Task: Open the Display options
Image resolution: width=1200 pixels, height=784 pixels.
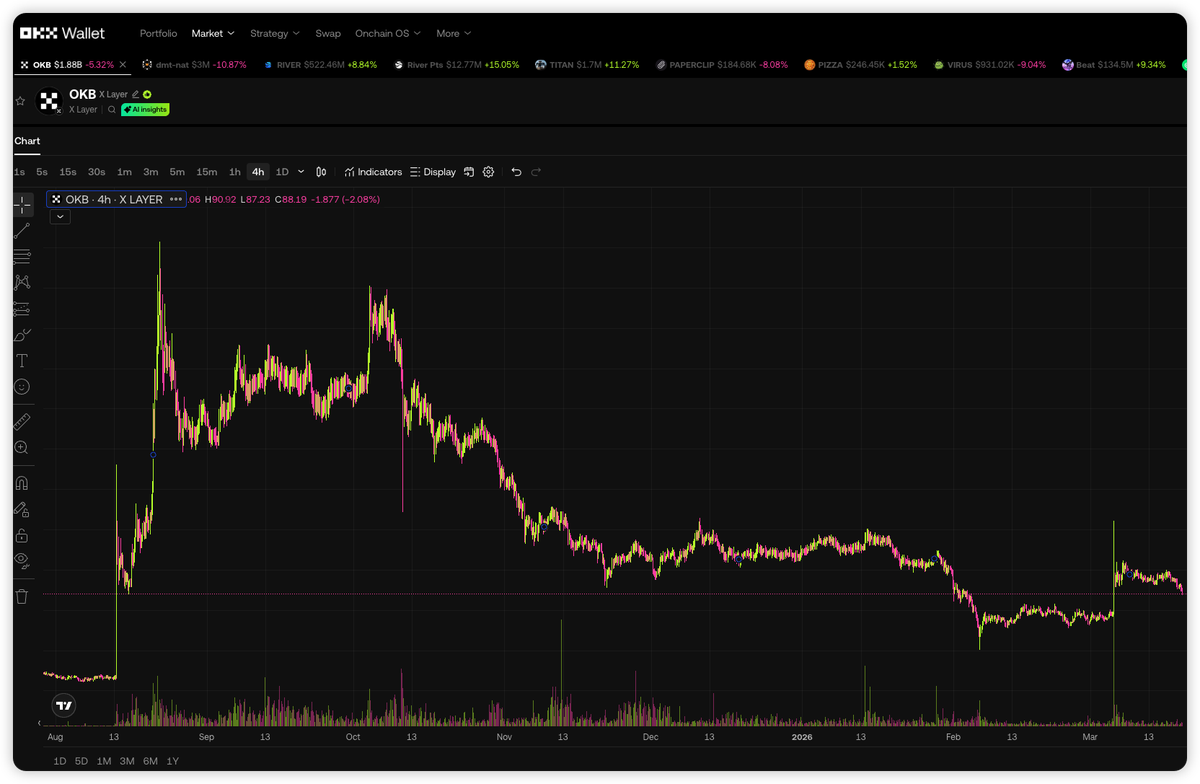Action: [x=433, y=172]
